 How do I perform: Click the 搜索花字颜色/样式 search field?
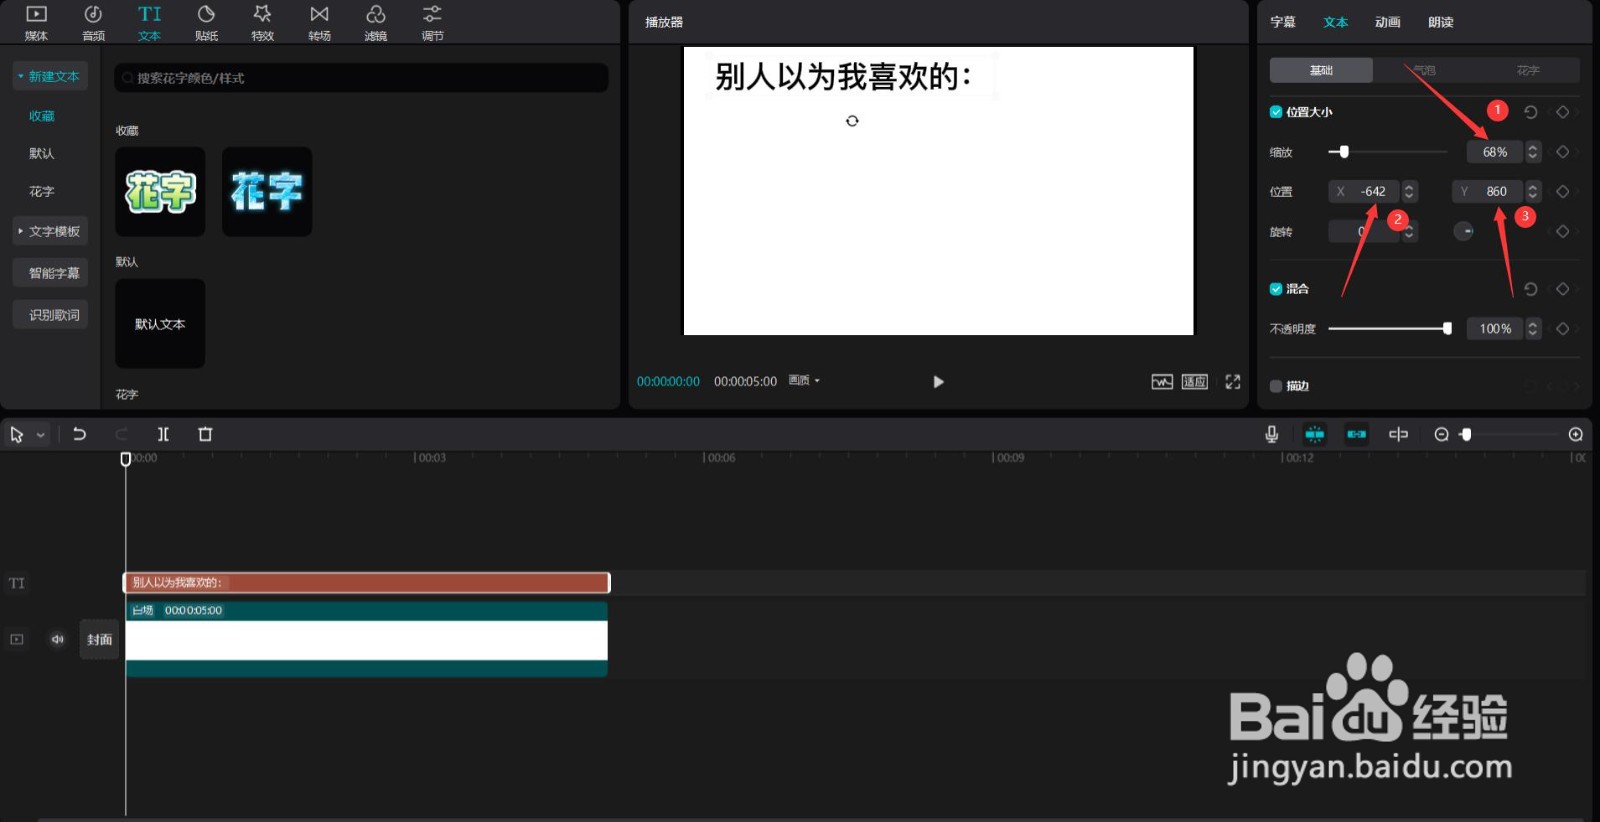click(x=361, y=78)
